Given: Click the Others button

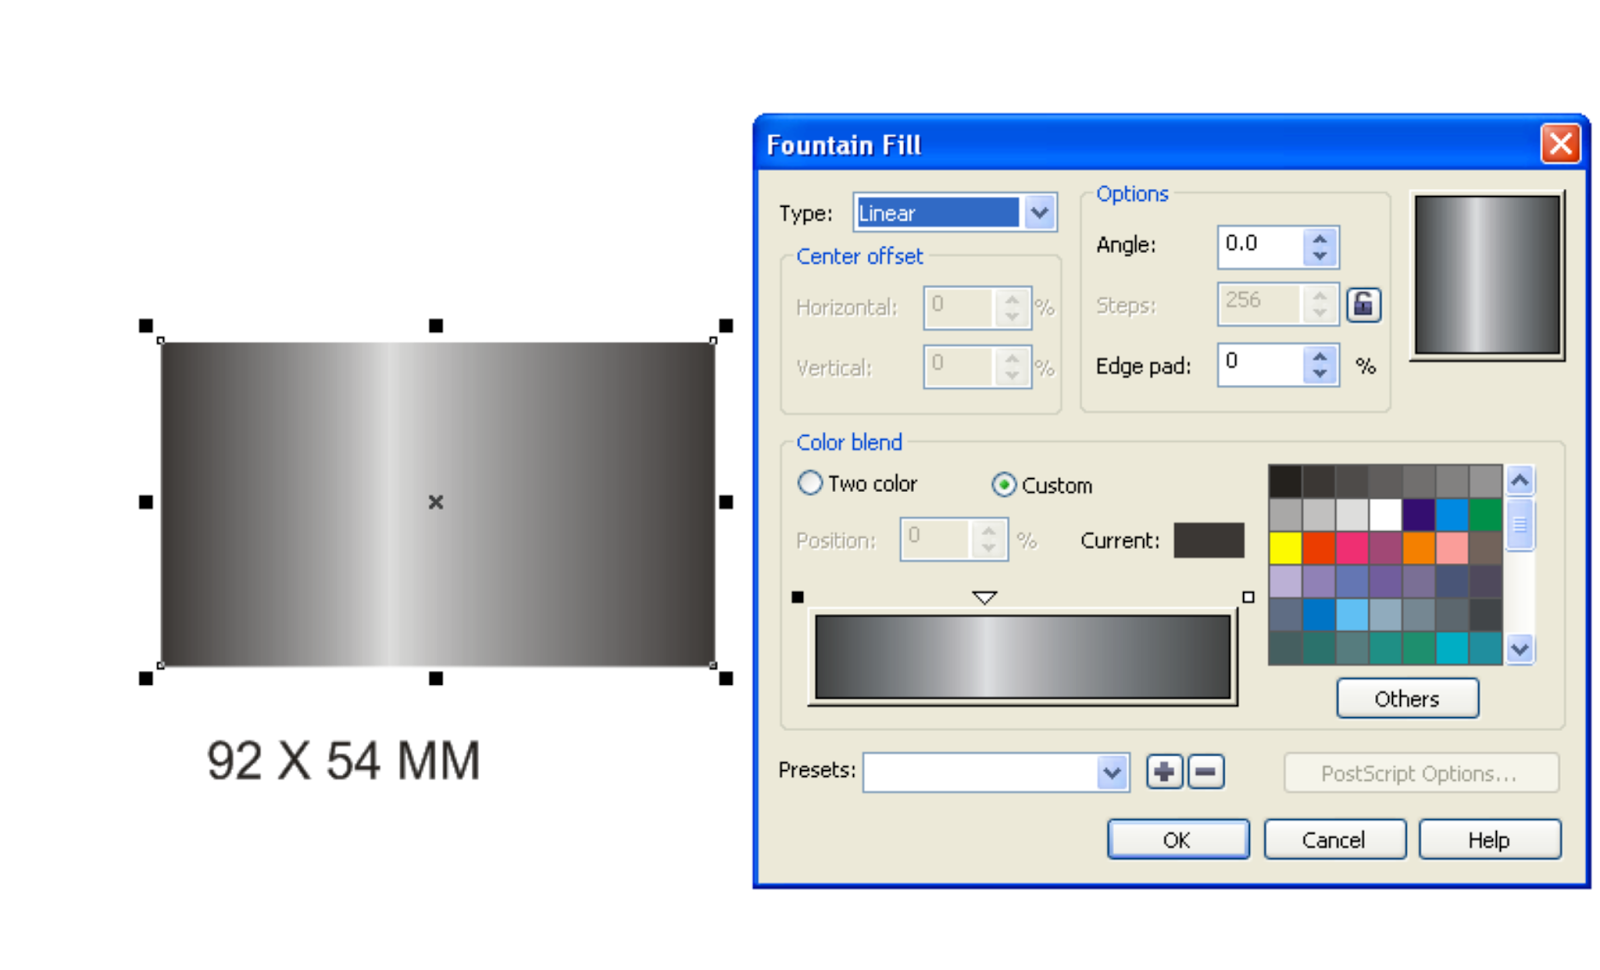Looking at the screenshot, I should pyautogui.click(x=1407, y=698).
